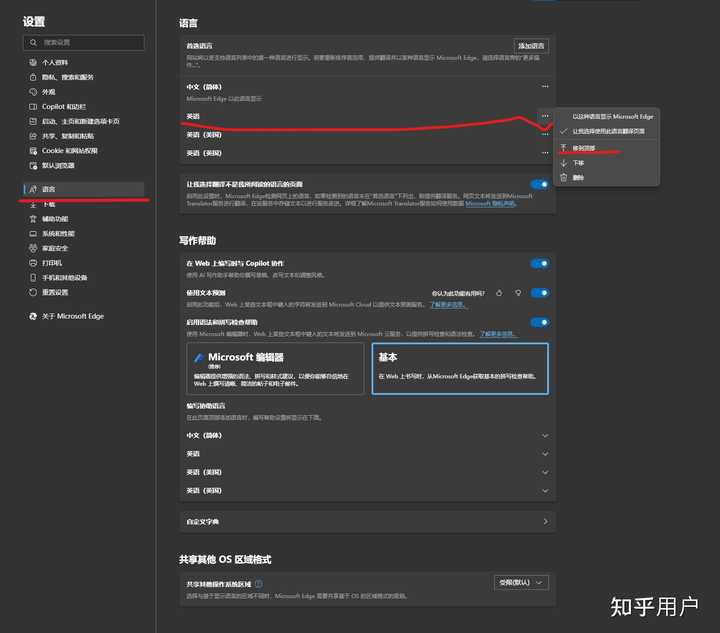Screen dimensions: 720x633
Task: Open the Copilot 和边栏 sidebar icon
Action: tap(33, 106)
